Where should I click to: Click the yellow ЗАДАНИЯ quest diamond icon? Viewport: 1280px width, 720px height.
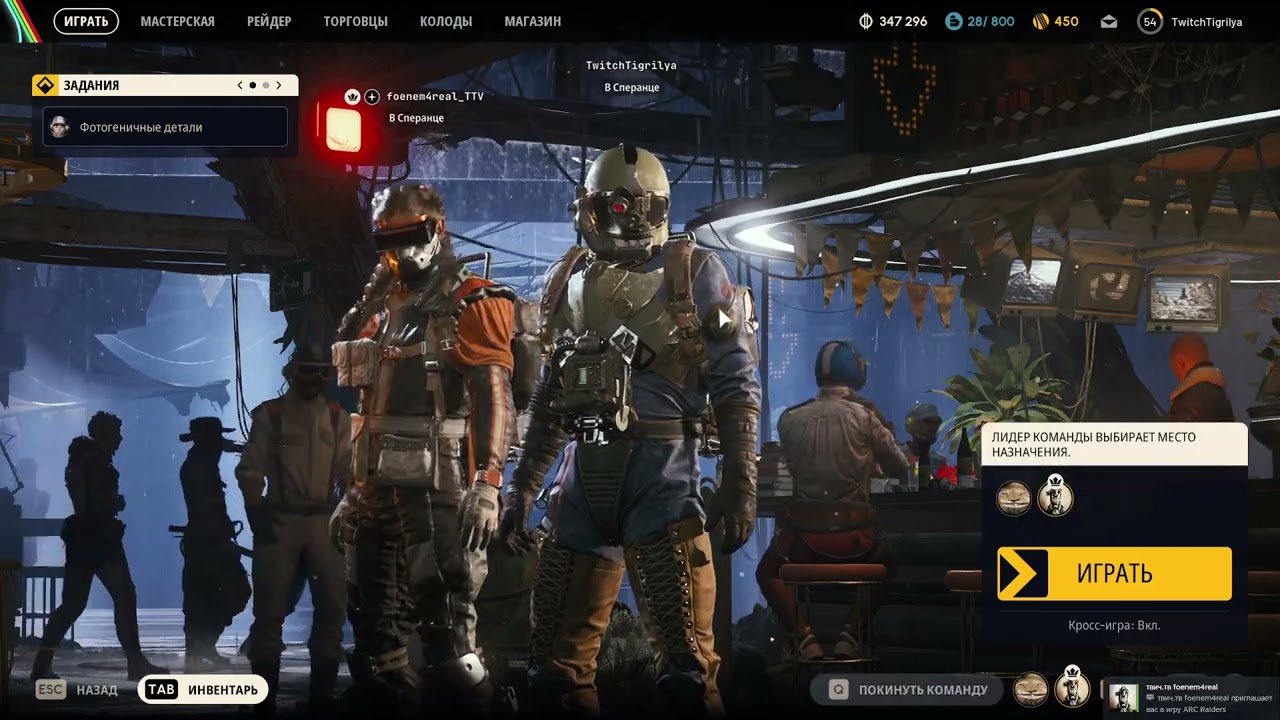[45, 85]
